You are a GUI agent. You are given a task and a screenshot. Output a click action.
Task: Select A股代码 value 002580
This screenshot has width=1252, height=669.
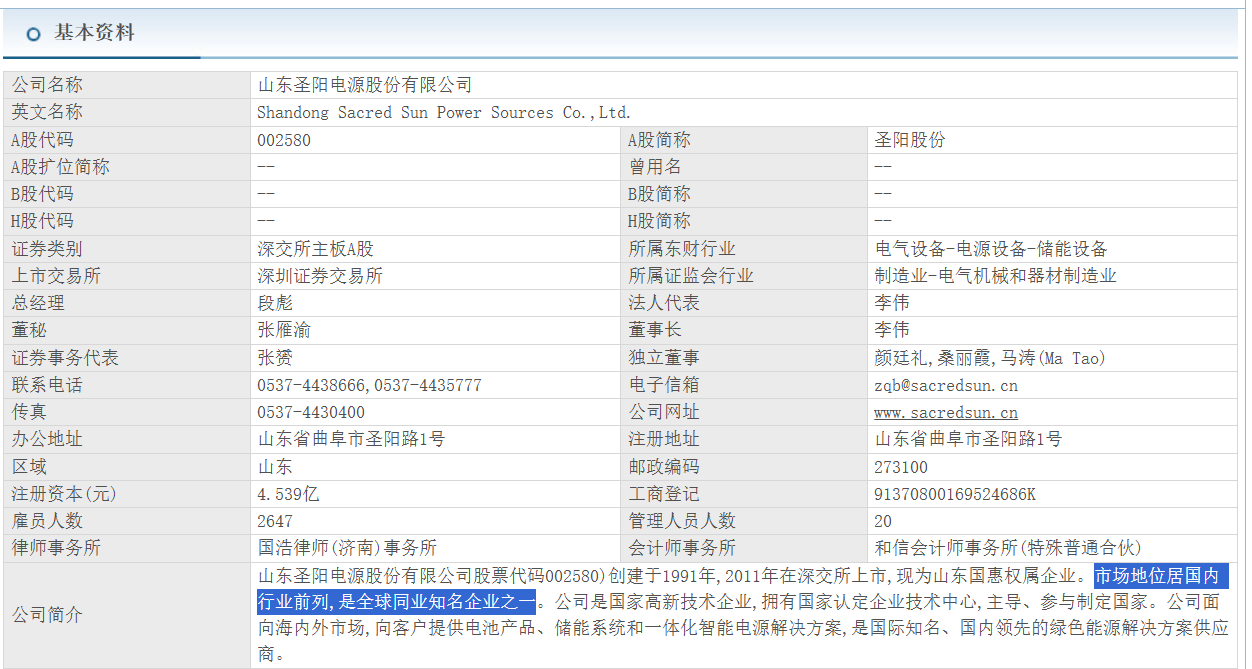click(284, 140)
